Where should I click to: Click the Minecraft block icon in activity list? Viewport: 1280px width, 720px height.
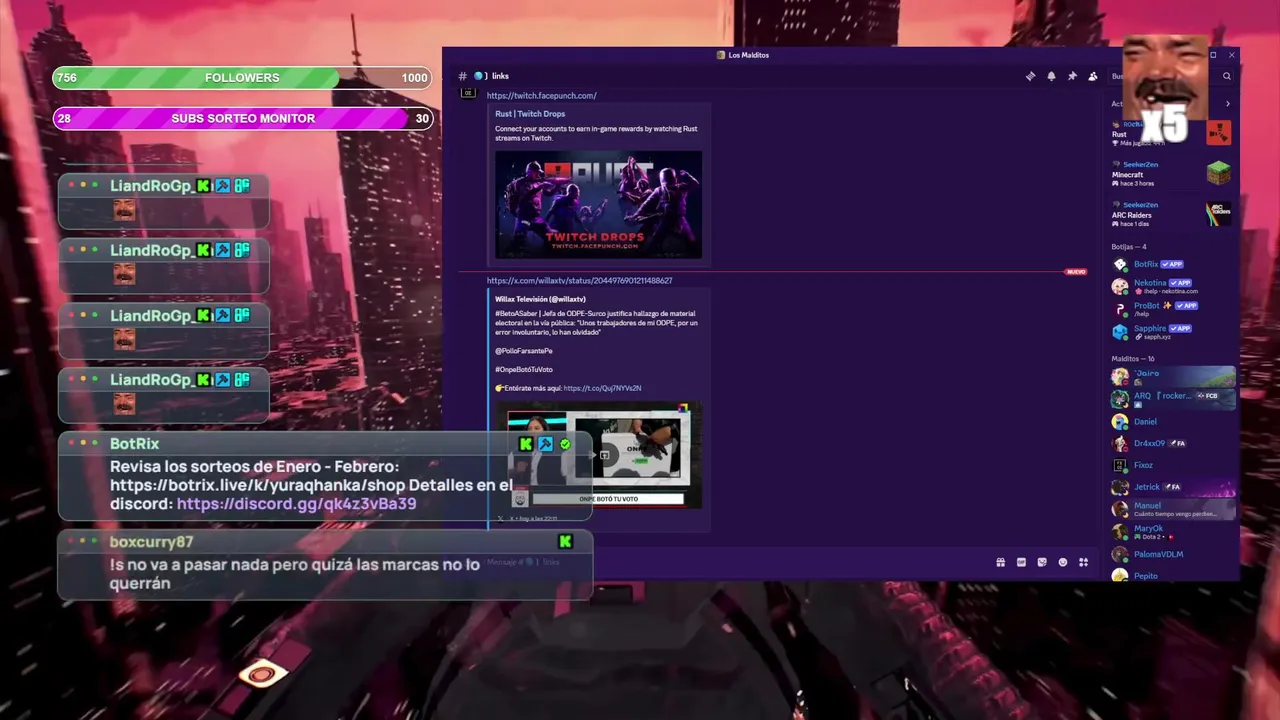point(1219,173)
